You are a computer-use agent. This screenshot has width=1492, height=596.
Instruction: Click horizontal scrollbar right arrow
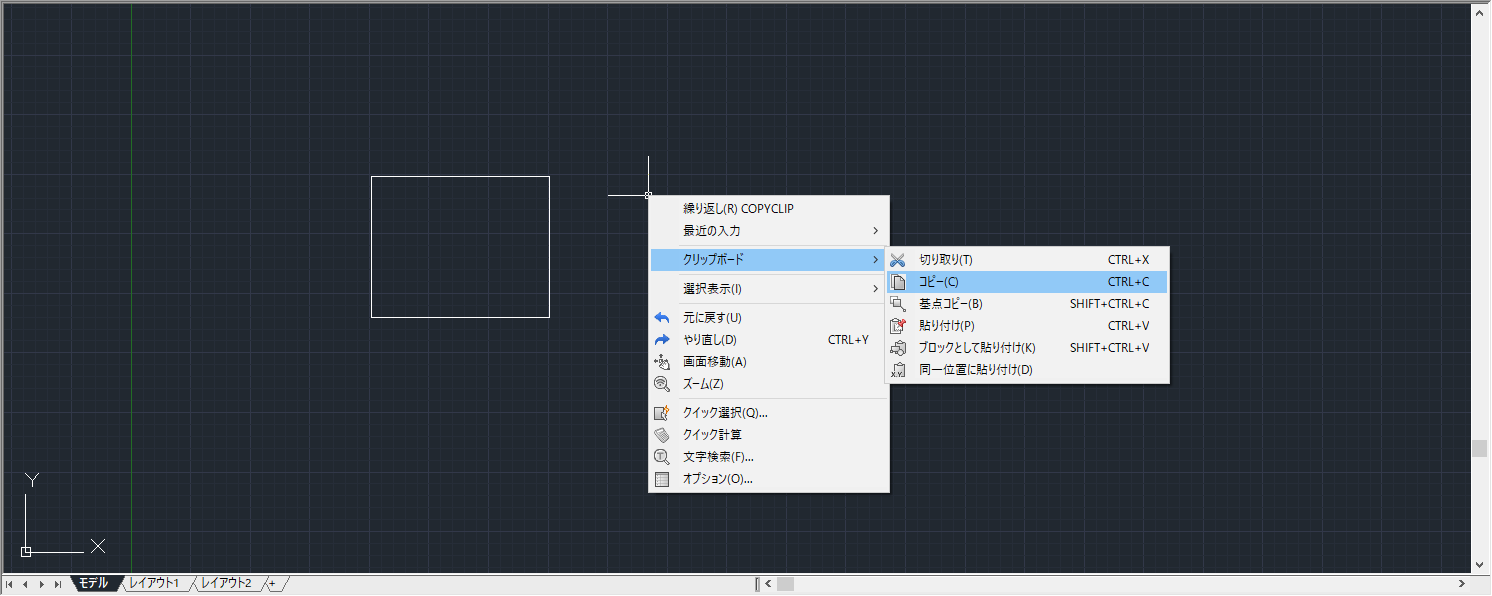click(x=1462, y=584)
